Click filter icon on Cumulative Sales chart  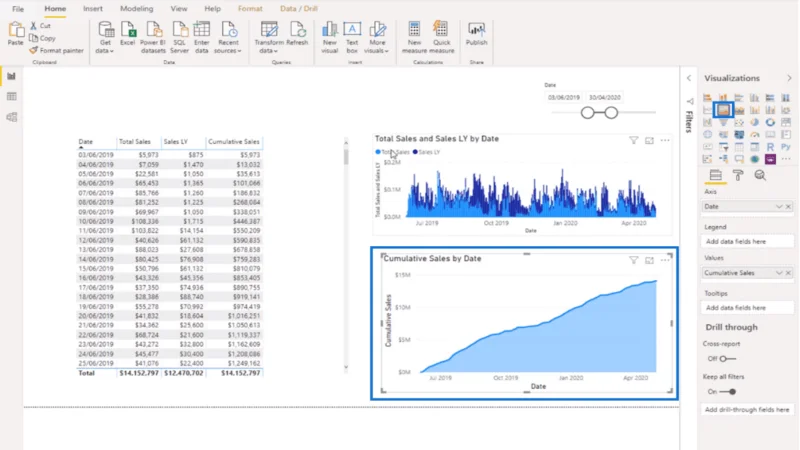(x=633, y=260)
